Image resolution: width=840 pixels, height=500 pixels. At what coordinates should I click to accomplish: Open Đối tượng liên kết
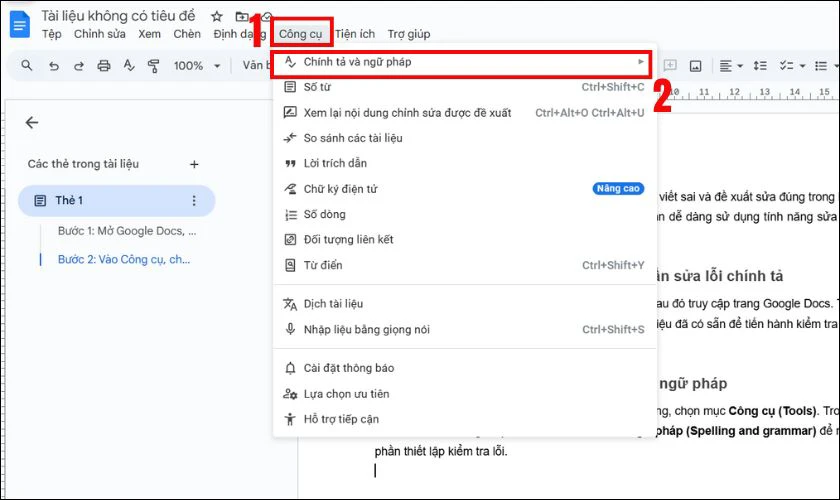coord(463,240)
